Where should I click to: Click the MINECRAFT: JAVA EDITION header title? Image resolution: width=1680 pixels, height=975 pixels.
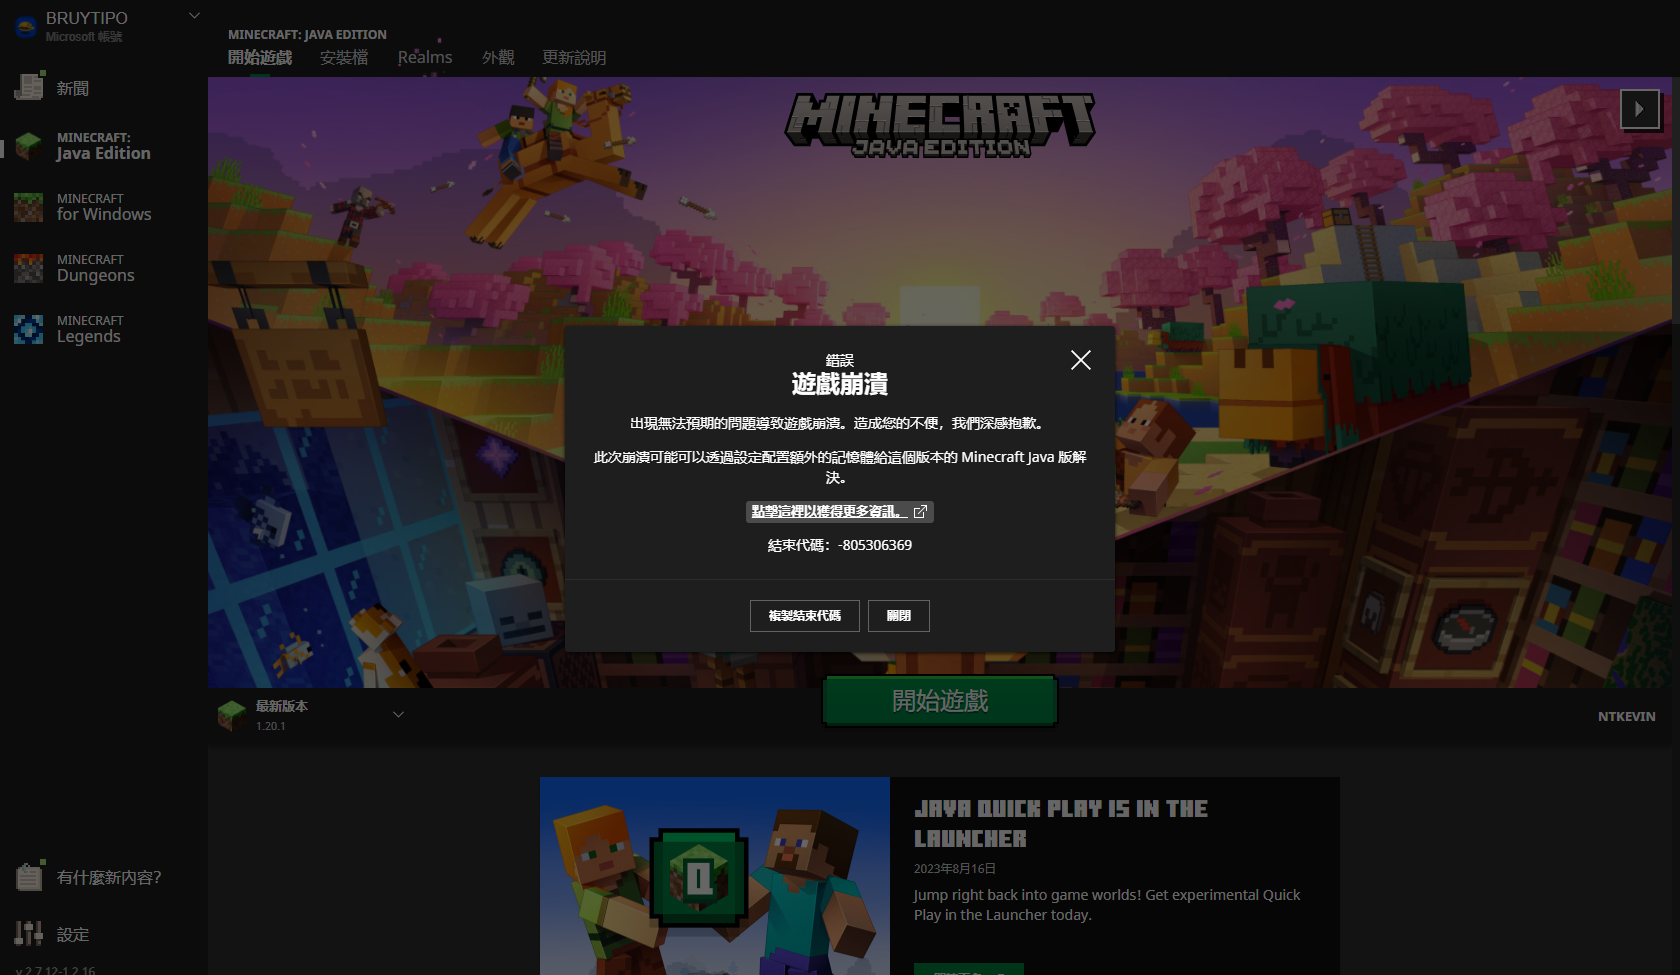pyautogui.click(x=307, y=34)
